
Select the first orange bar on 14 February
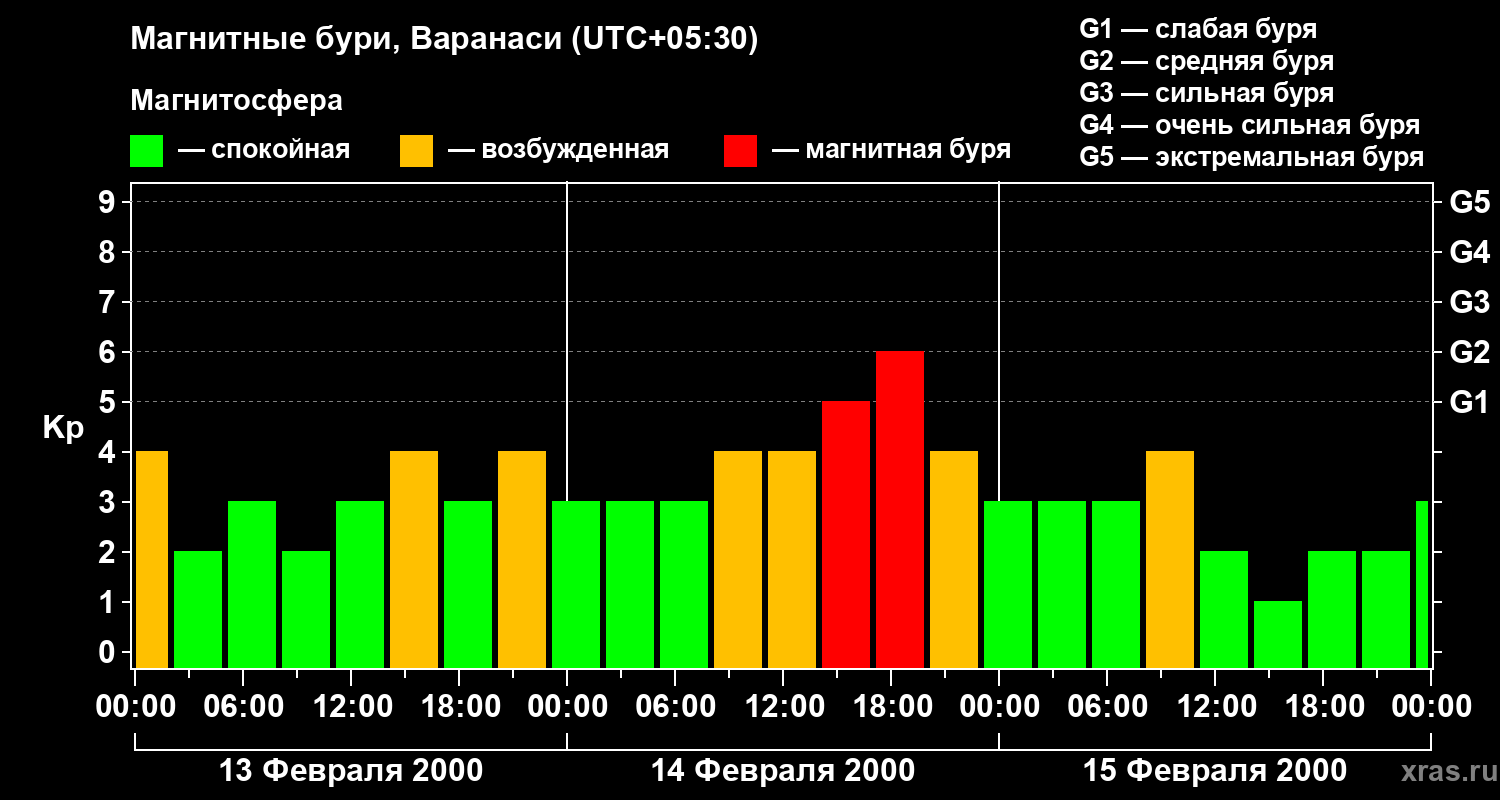(738, 560)
